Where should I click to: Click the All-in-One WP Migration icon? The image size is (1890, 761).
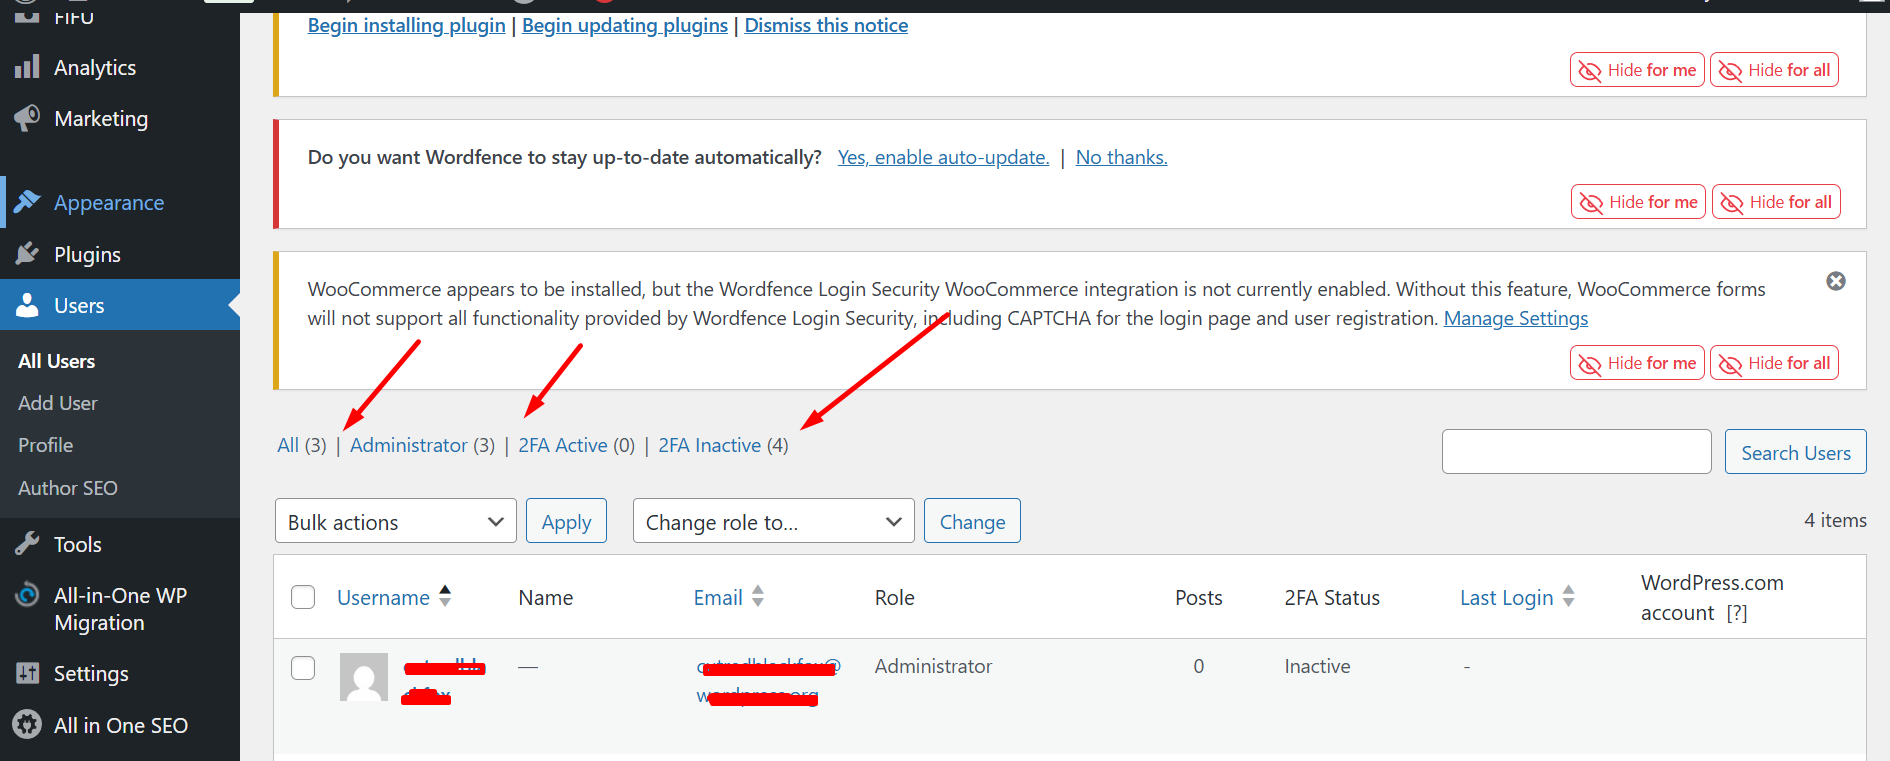pos(27,595)
